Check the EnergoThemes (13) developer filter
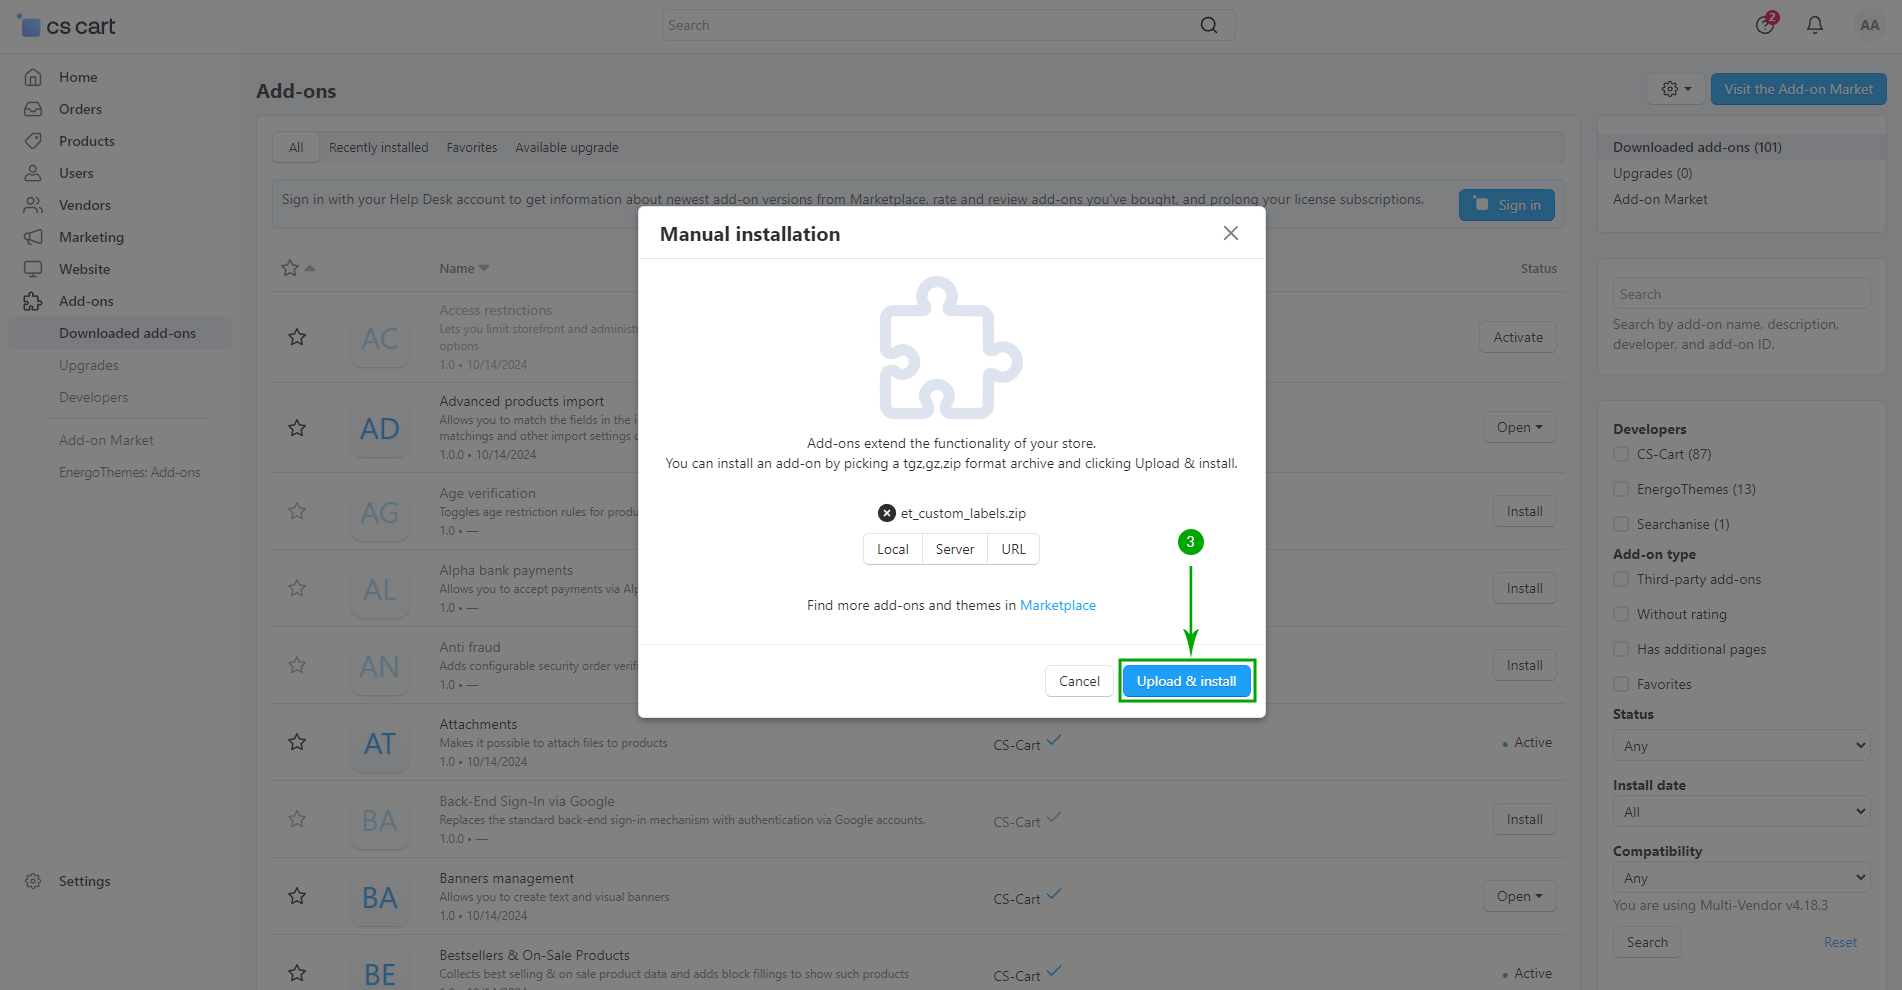The image size is (1902, 990). [x=1621, y=489]
